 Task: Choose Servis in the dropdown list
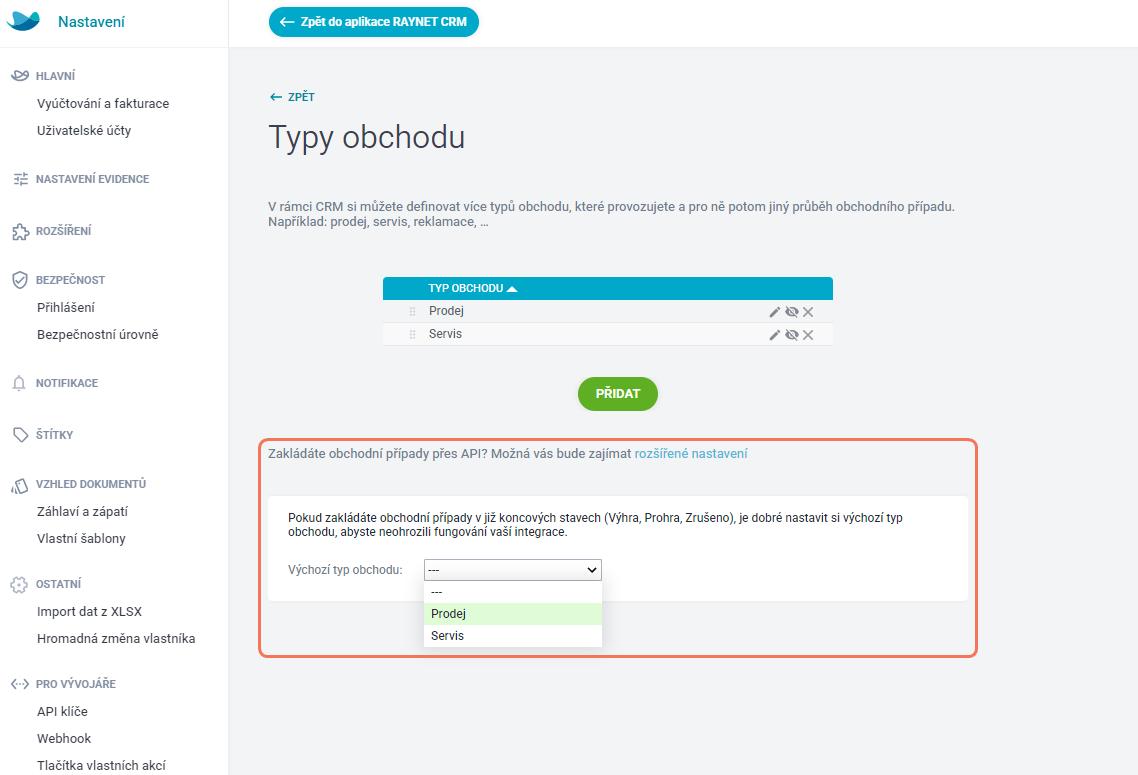pos(512,636)
